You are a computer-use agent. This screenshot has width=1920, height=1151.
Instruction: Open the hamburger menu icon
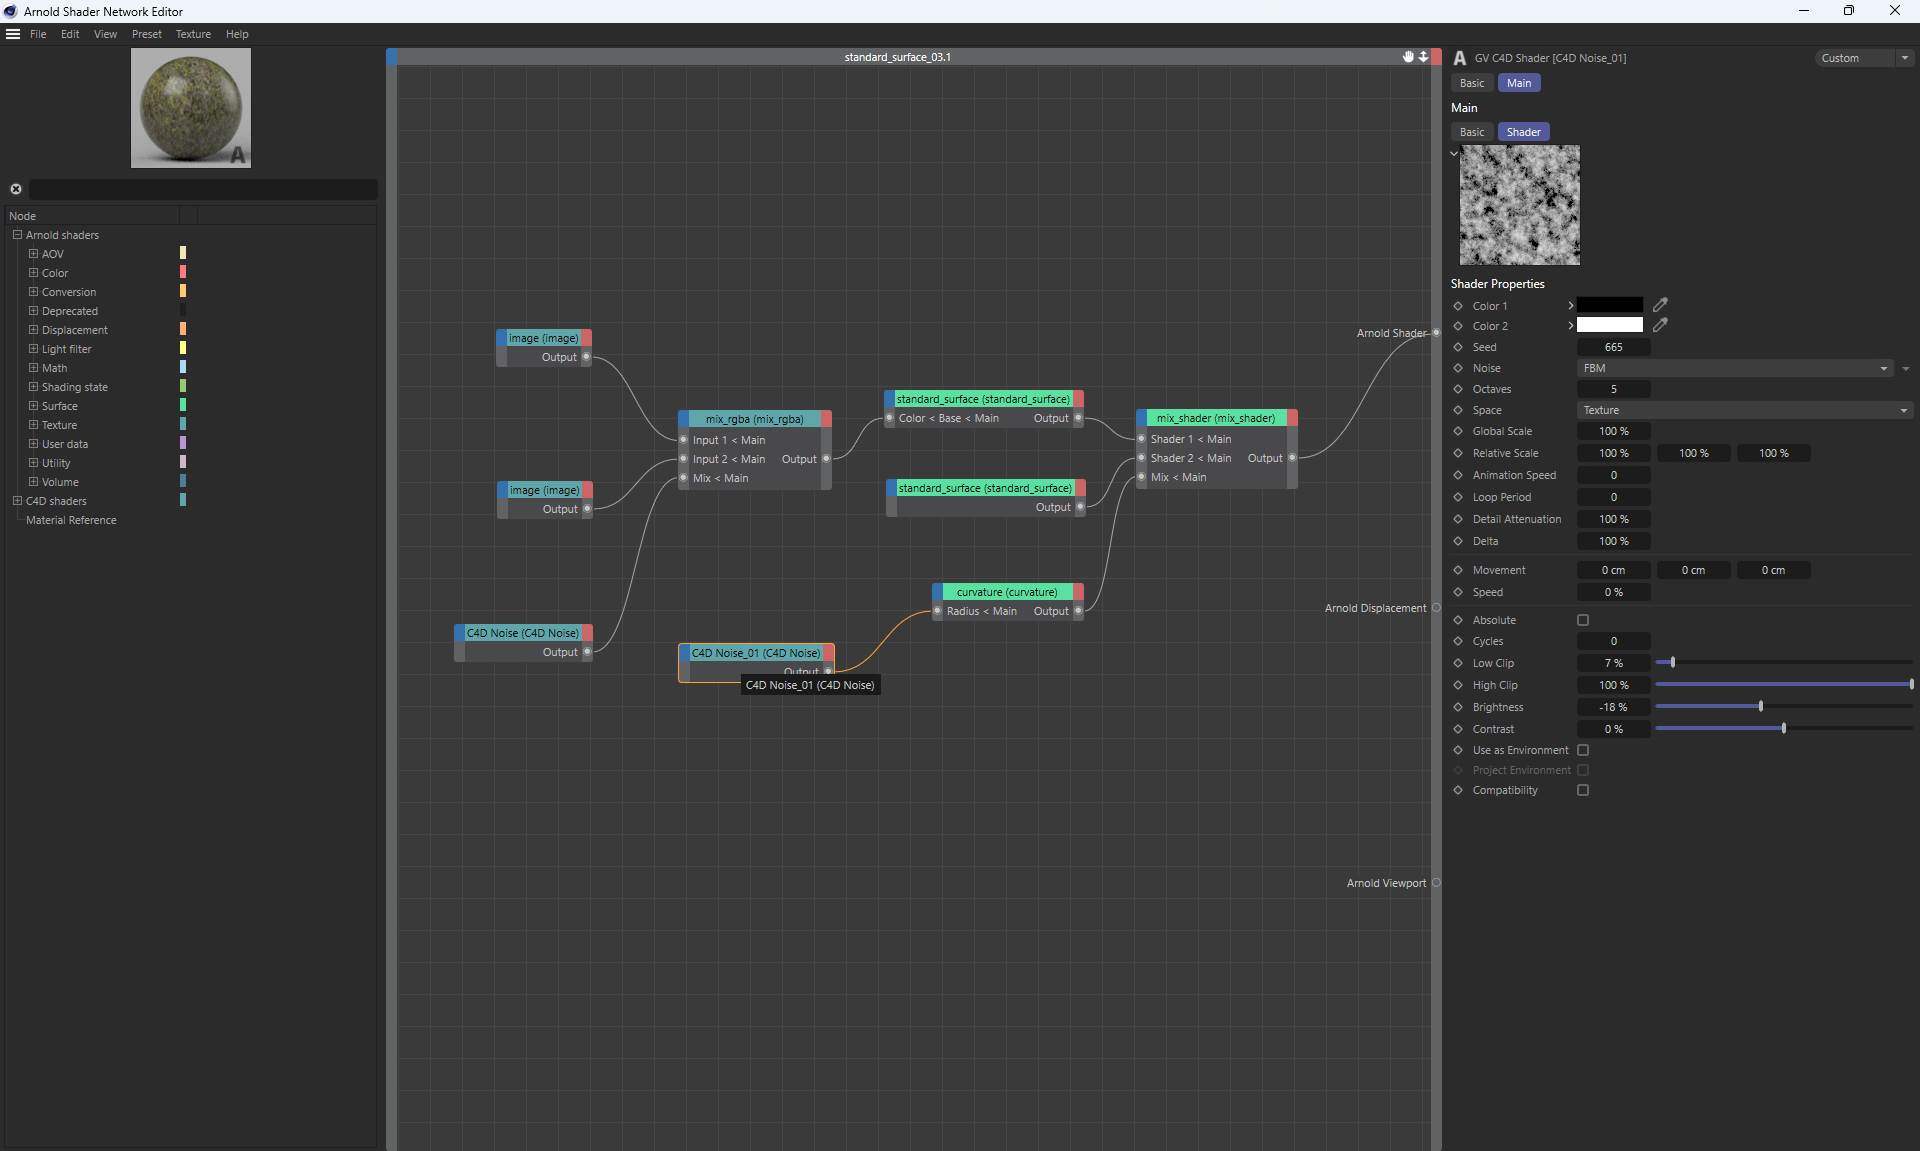(x=13, y=34)
